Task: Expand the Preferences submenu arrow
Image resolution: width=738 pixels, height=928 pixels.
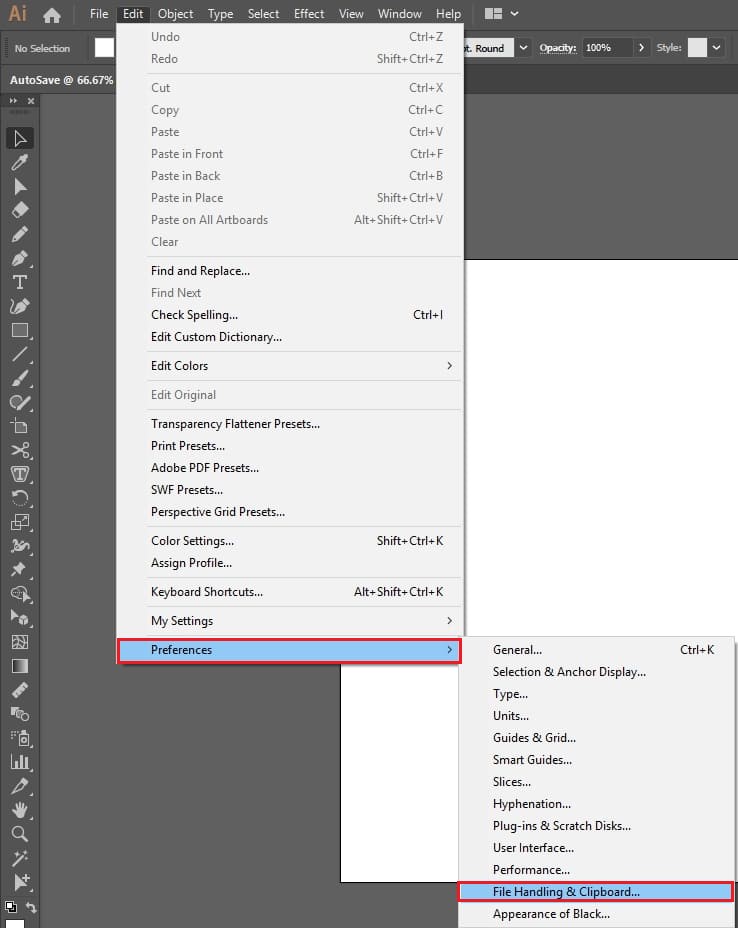Action: tap(449, 650)
